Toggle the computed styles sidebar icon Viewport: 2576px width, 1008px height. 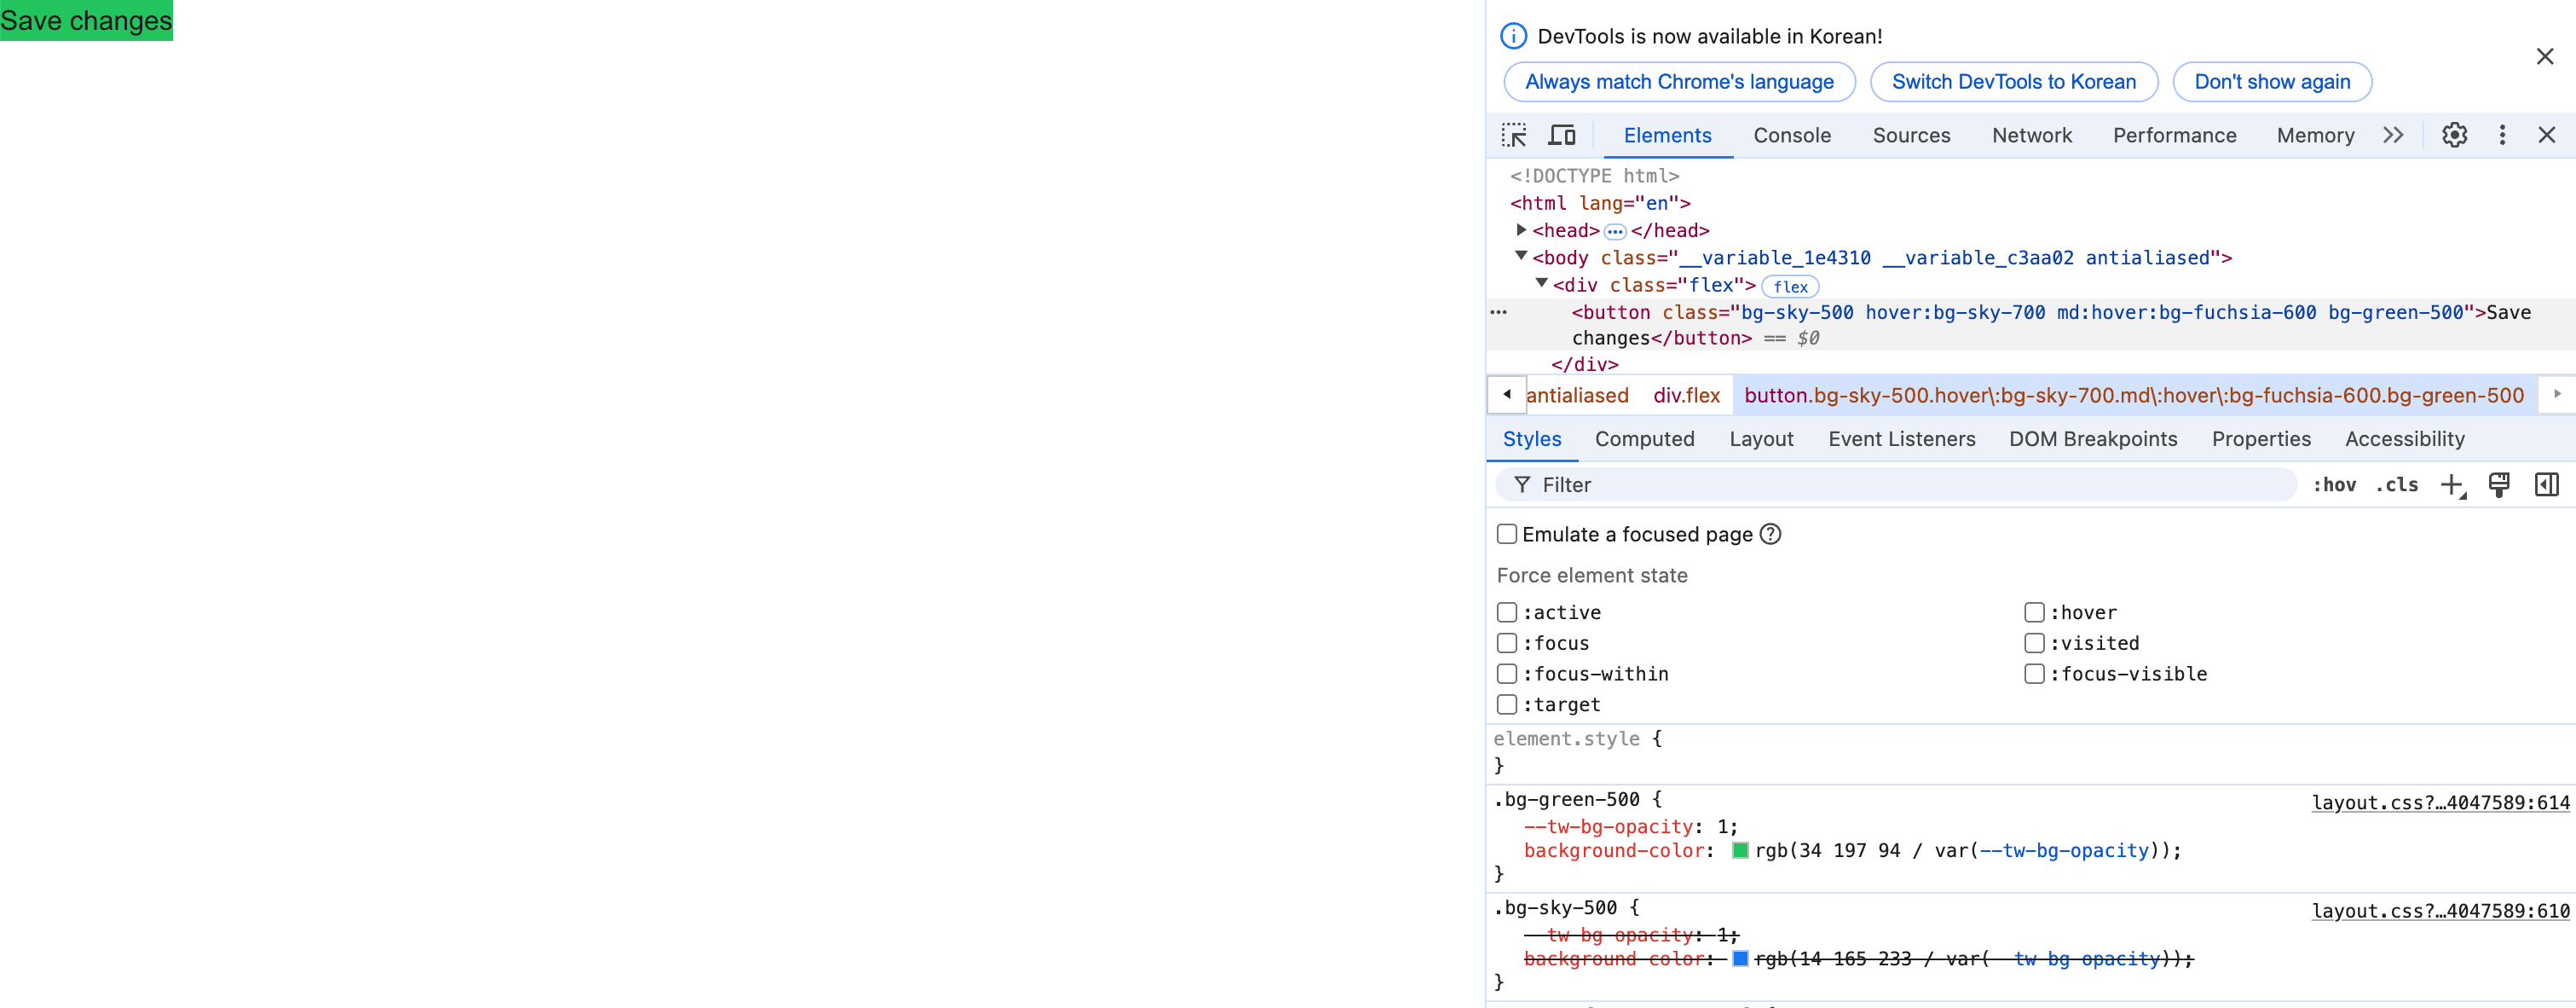(2546, 485)
